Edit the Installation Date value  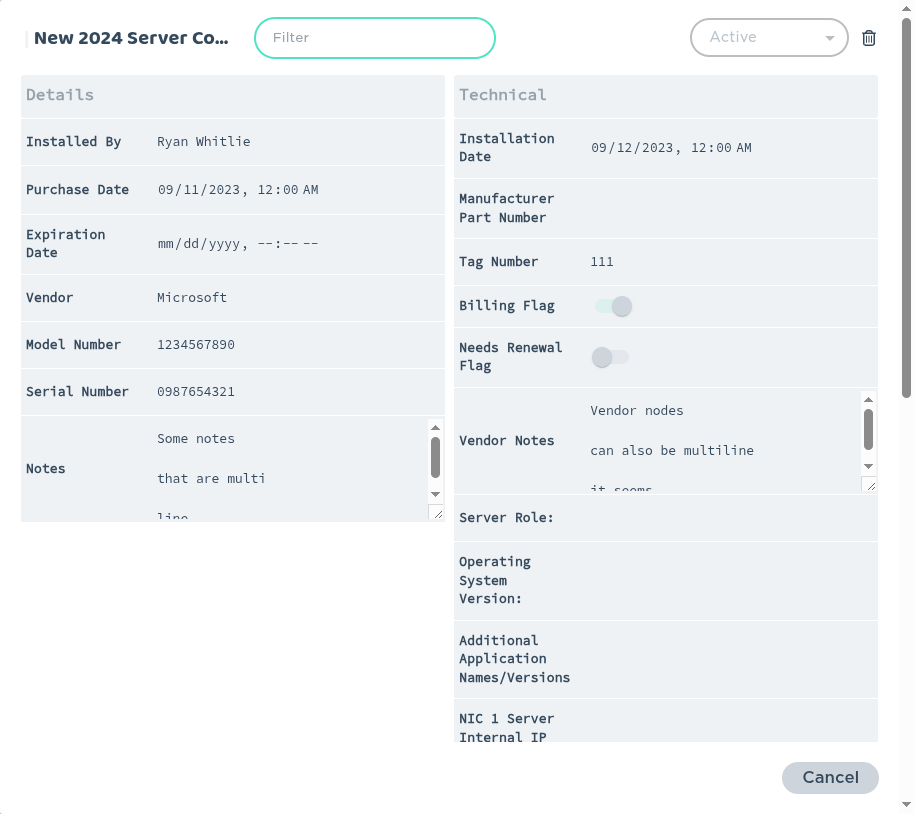click(x=731, y=148)
